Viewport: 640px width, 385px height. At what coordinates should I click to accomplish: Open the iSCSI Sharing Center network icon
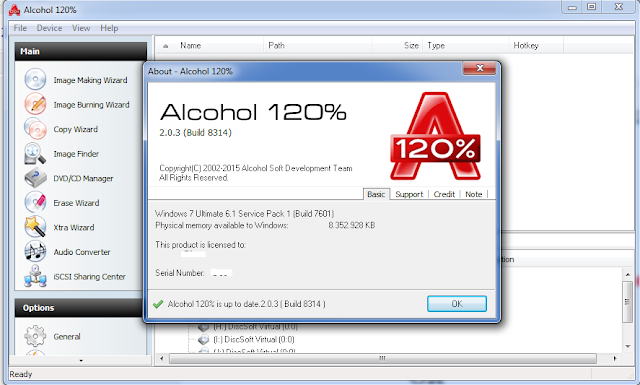click(35, 276)
